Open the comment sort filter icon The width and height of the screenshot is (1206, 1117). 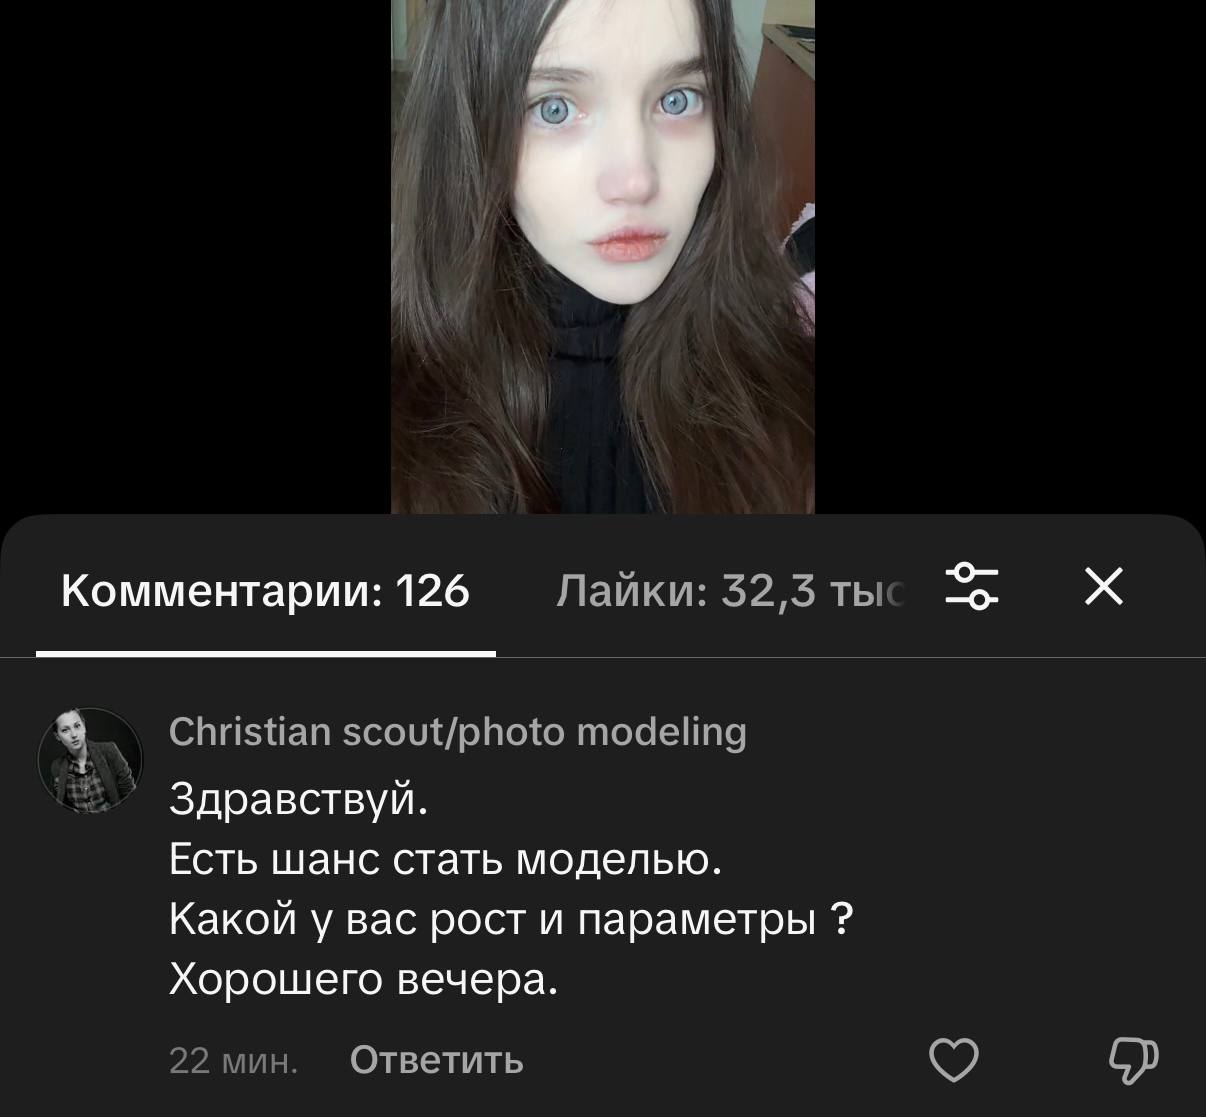972,586
